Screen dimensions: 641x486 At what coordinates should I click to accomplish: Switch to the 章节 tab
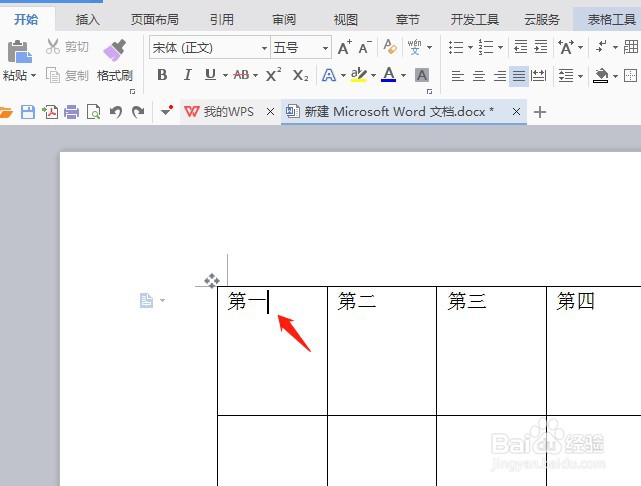click(408, 19)
